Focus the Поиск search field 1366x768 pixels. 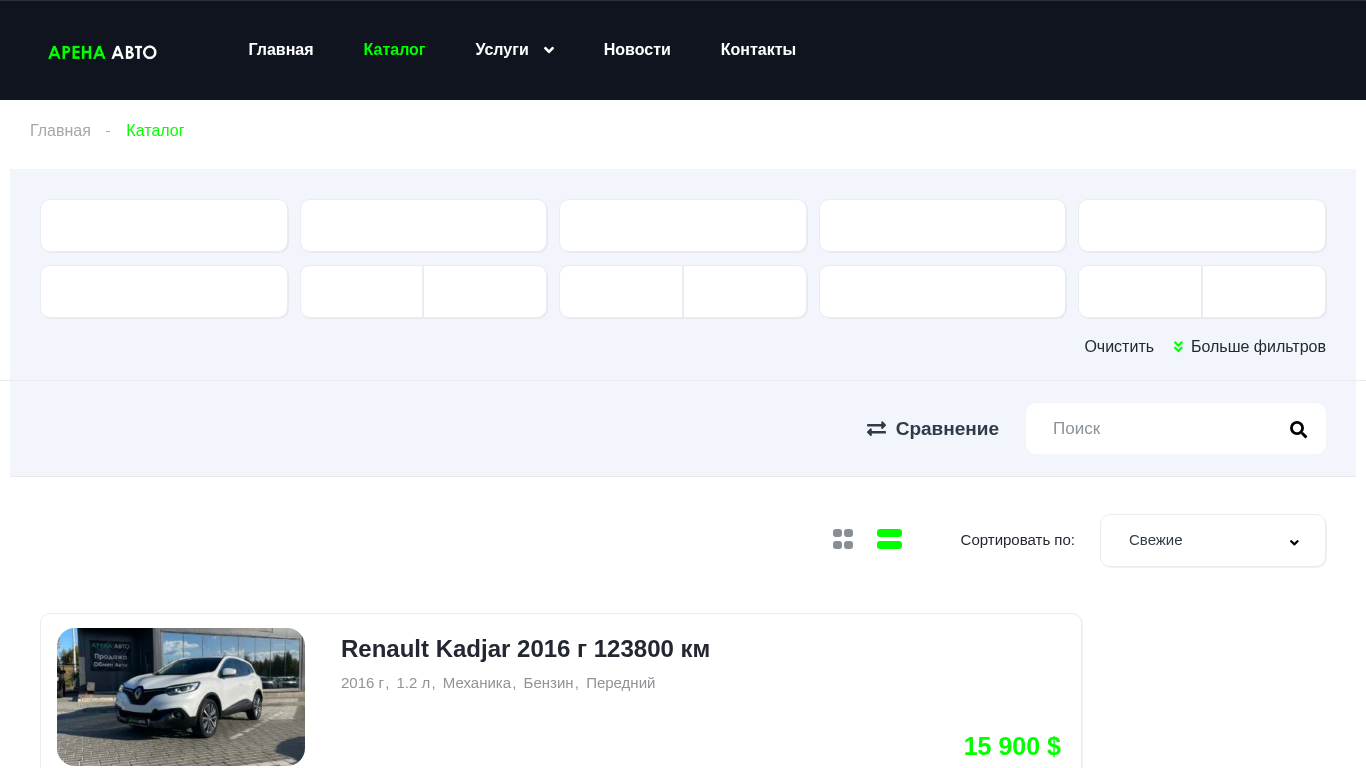click(1160, 429)
